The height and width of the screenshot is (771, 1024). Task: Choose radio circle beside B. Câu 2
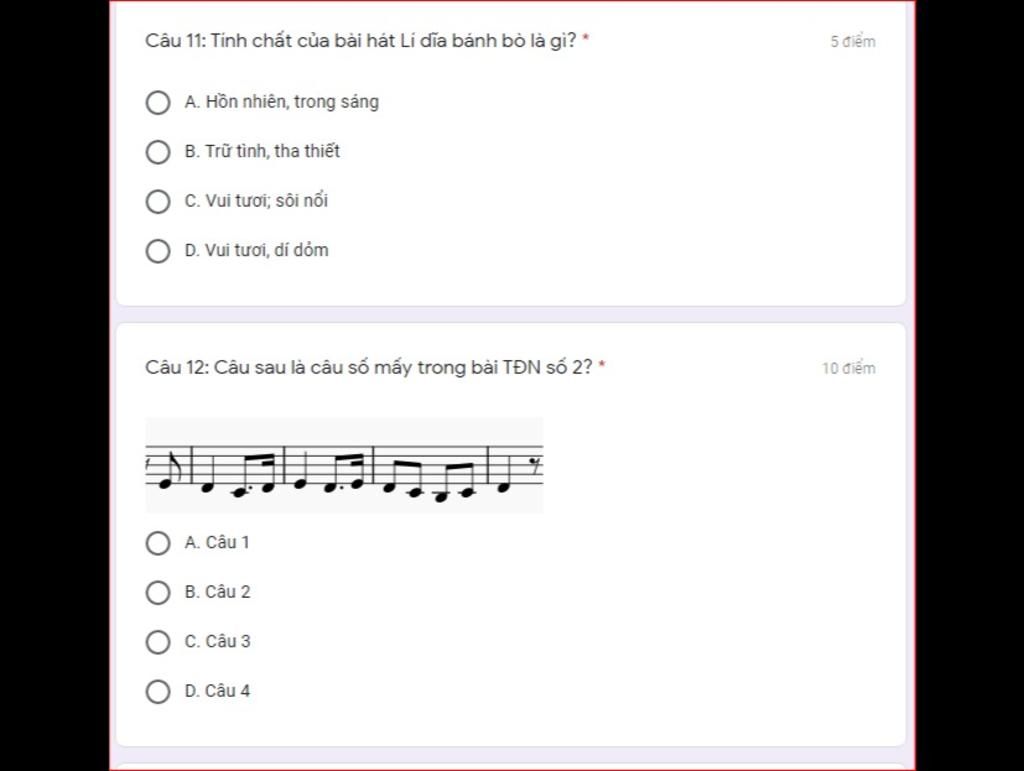(x=158, y=593)
